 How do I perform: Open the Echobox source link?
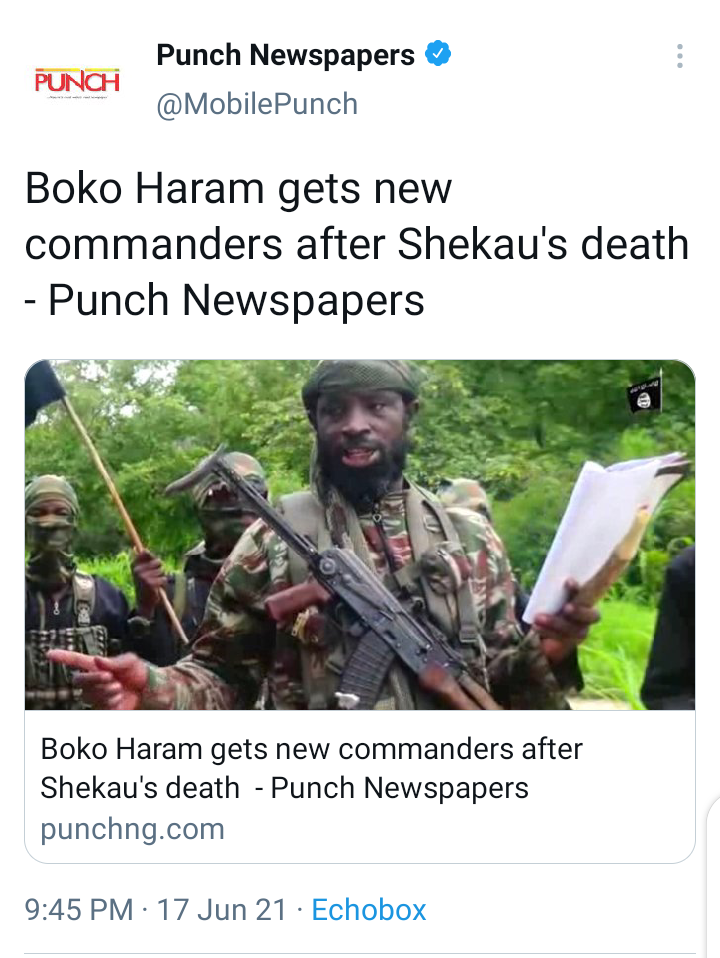(x=368, y=910)
